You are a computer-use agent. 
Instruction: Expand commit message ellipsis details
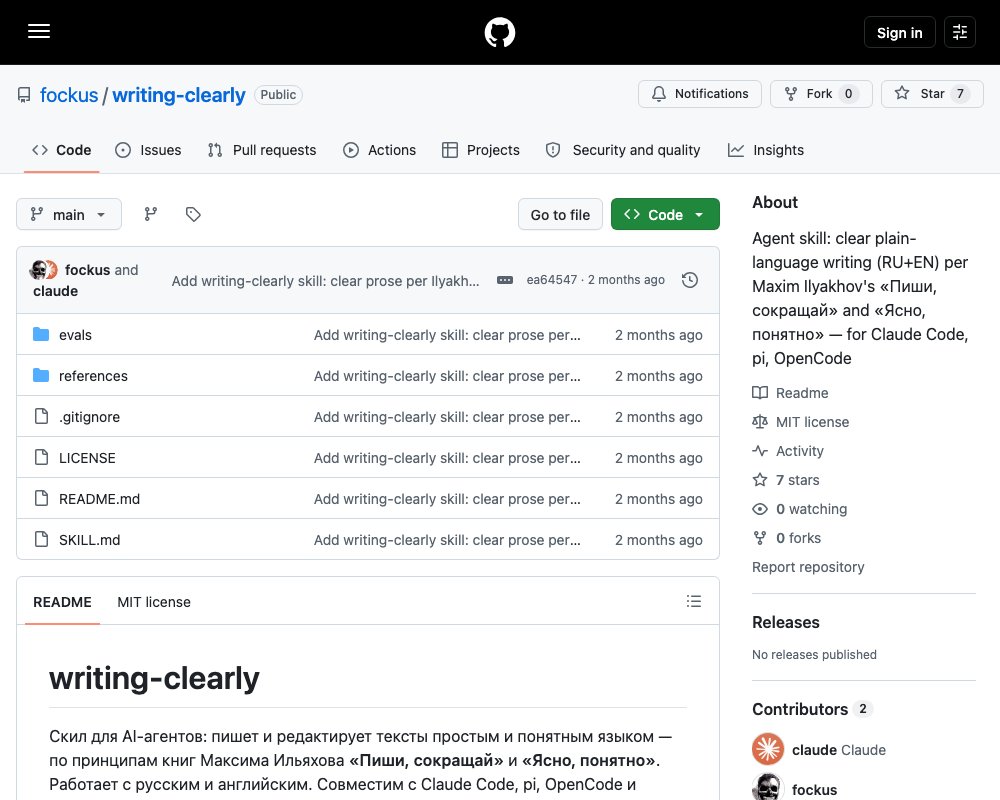504,280
